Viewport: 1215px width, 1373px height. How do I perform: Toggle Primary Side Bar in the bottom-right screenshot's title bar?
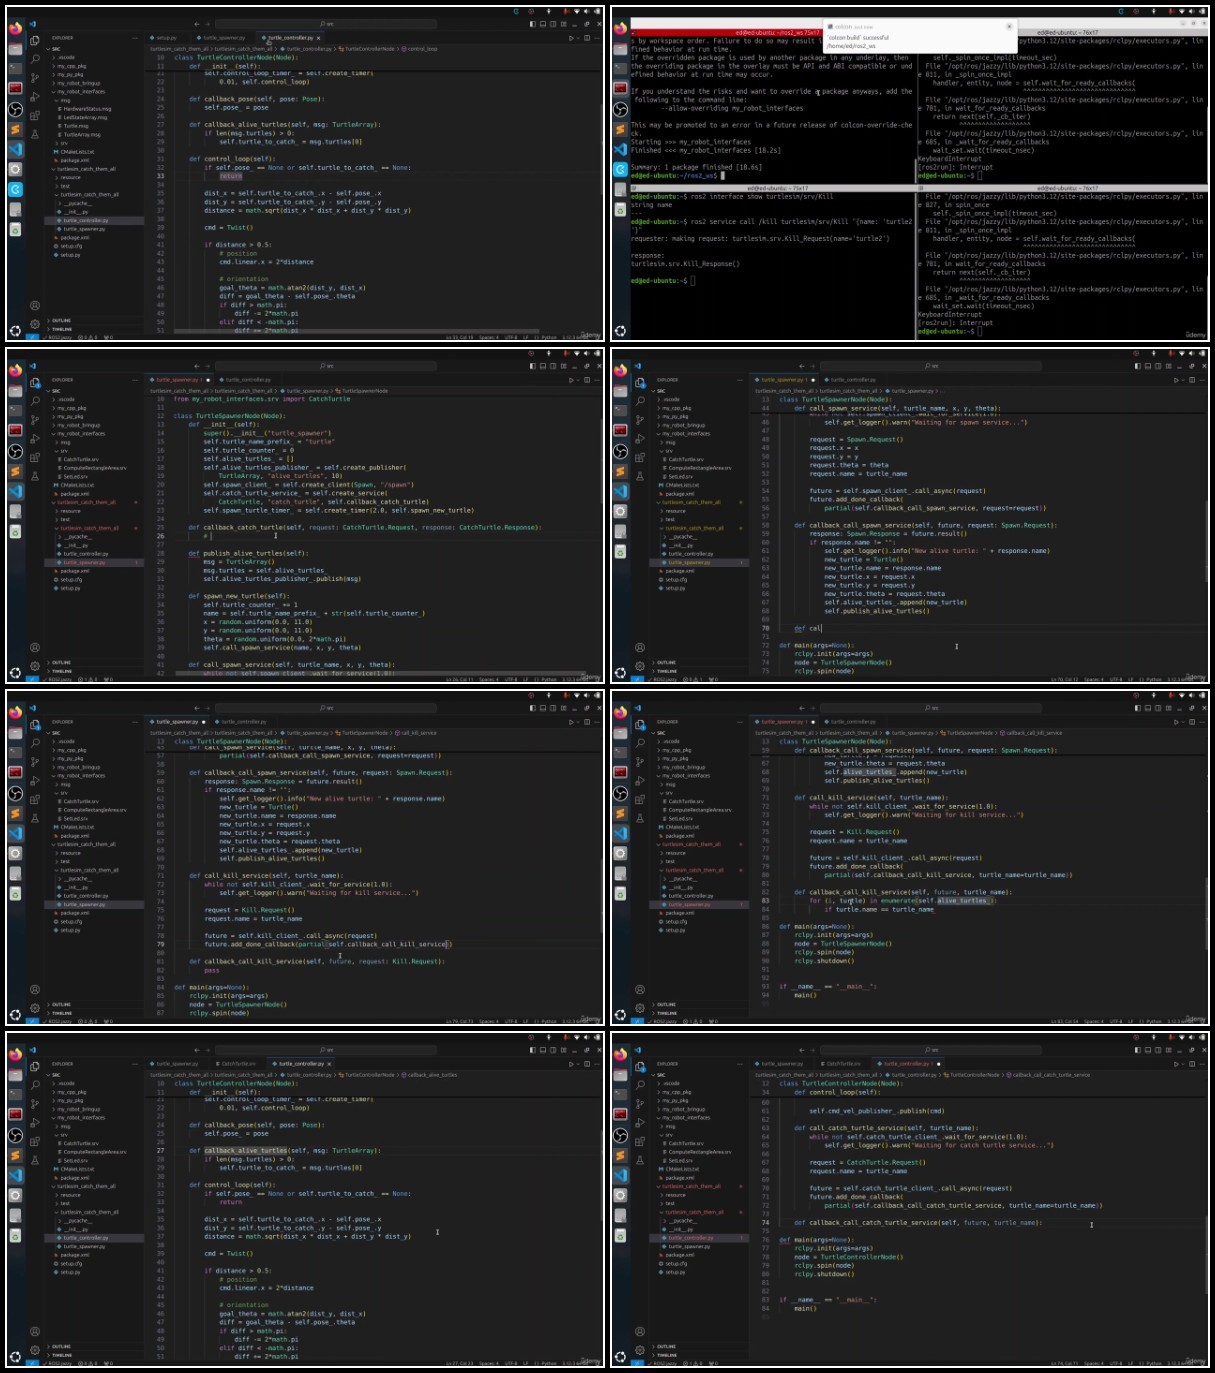1137,1050
